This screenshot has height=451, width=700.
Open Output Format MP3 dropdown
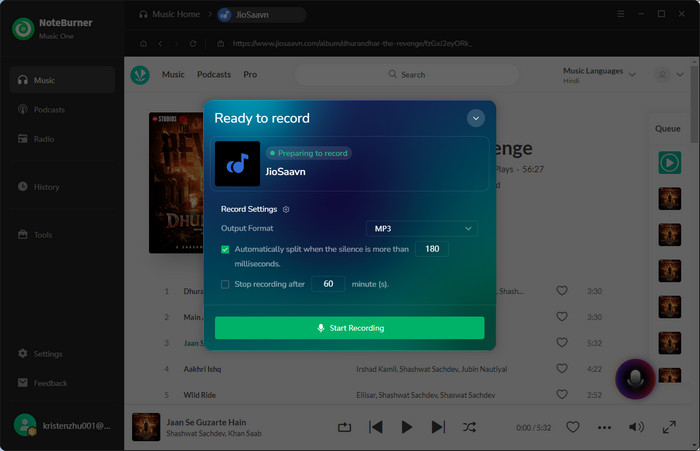(x=422, y=229)
